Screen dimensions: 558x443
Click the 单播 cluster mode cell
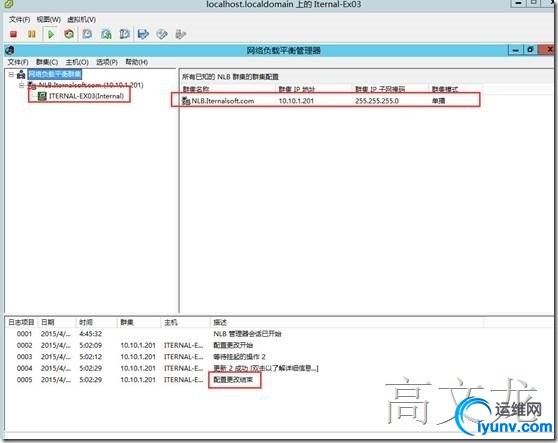pos(438,101)
